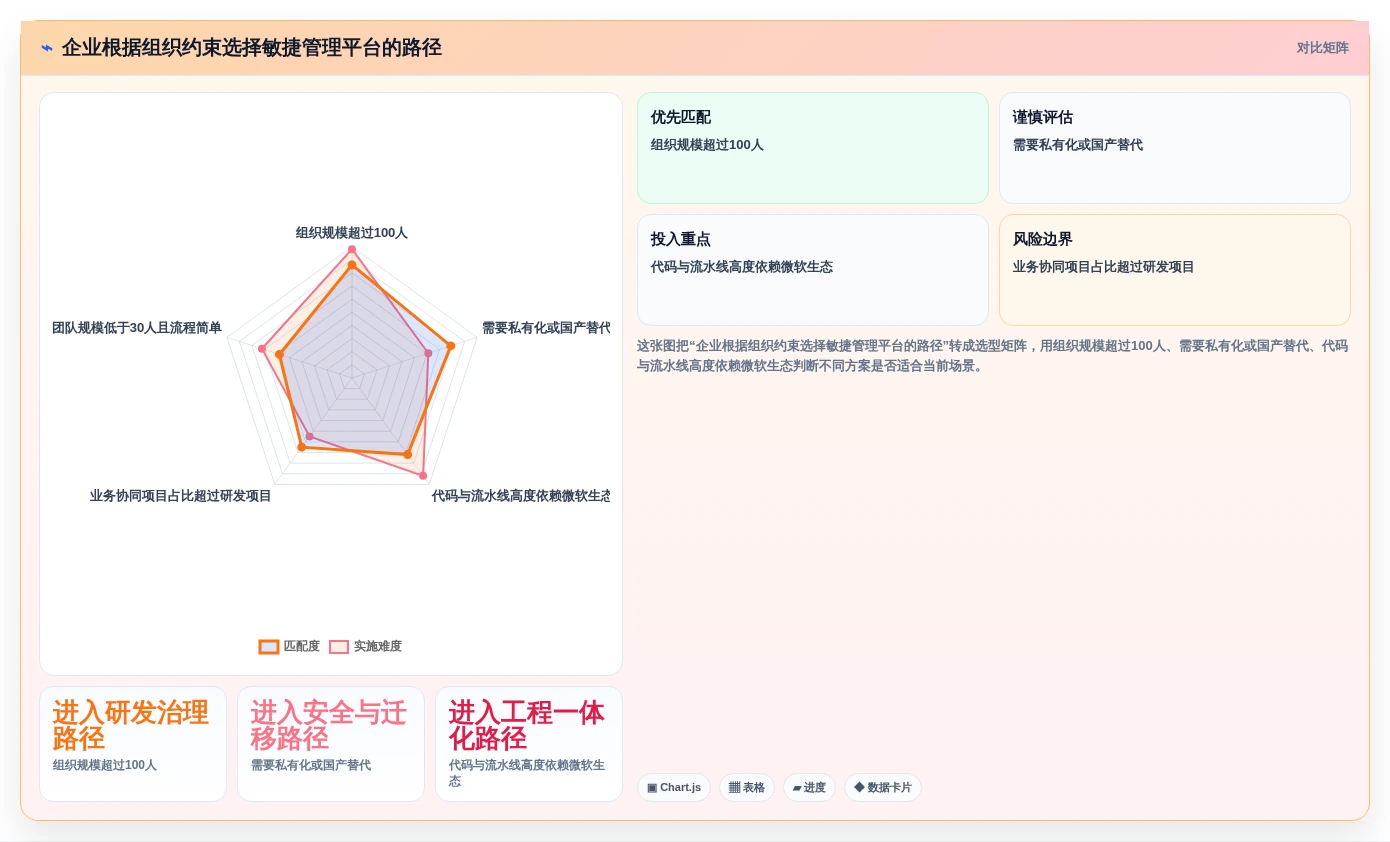Click subtitle 组织规模超过100人 under 进入研发治理路径

click(x=105, y=765)
